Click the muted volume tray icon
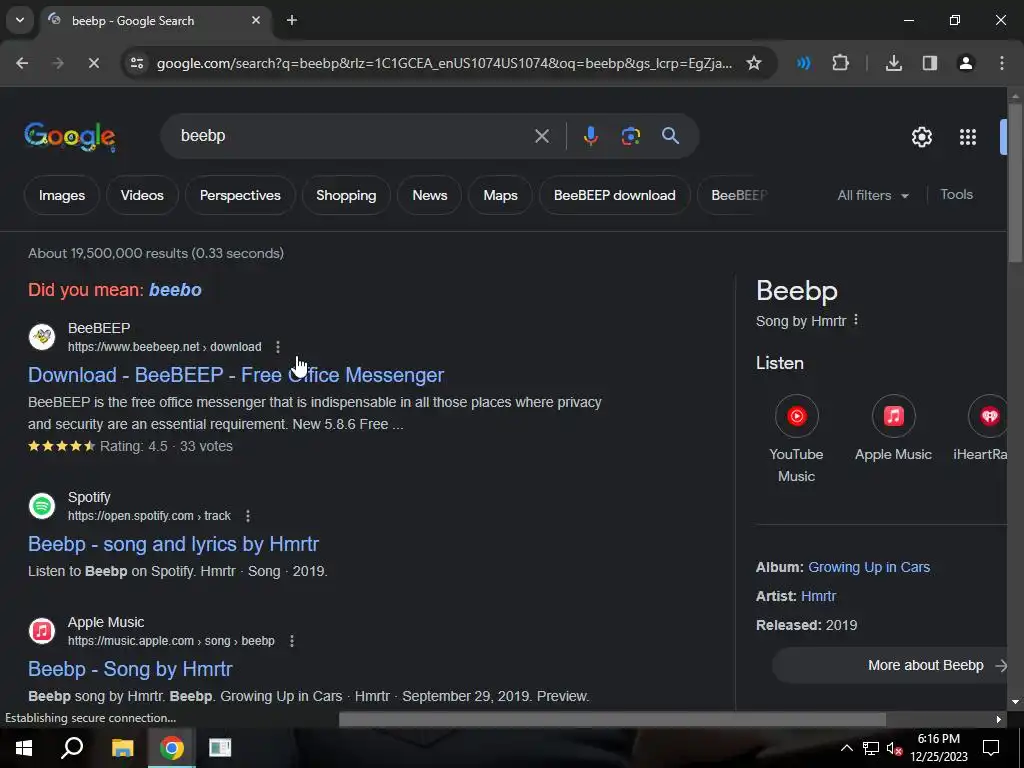1024x768 pixels. pyautogui.click(x=893, y=748)
